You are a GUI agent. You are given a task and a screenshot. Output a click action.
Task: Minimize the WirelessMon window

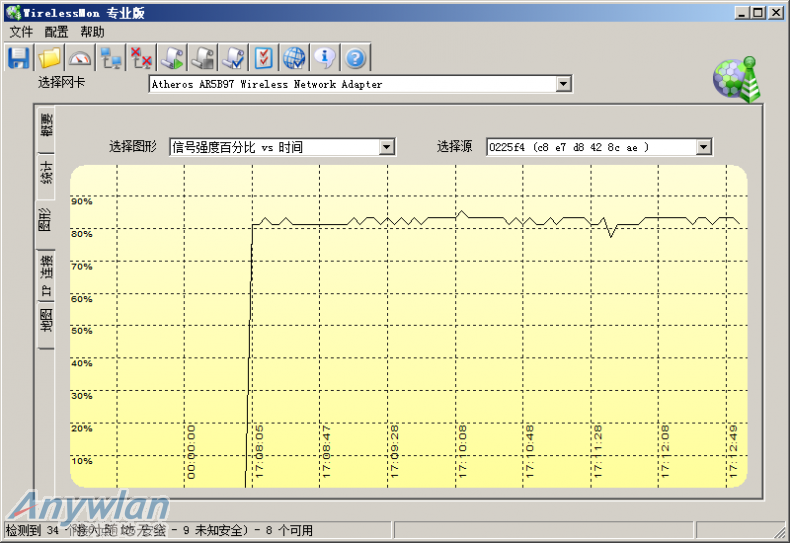(x=741, y=13)
